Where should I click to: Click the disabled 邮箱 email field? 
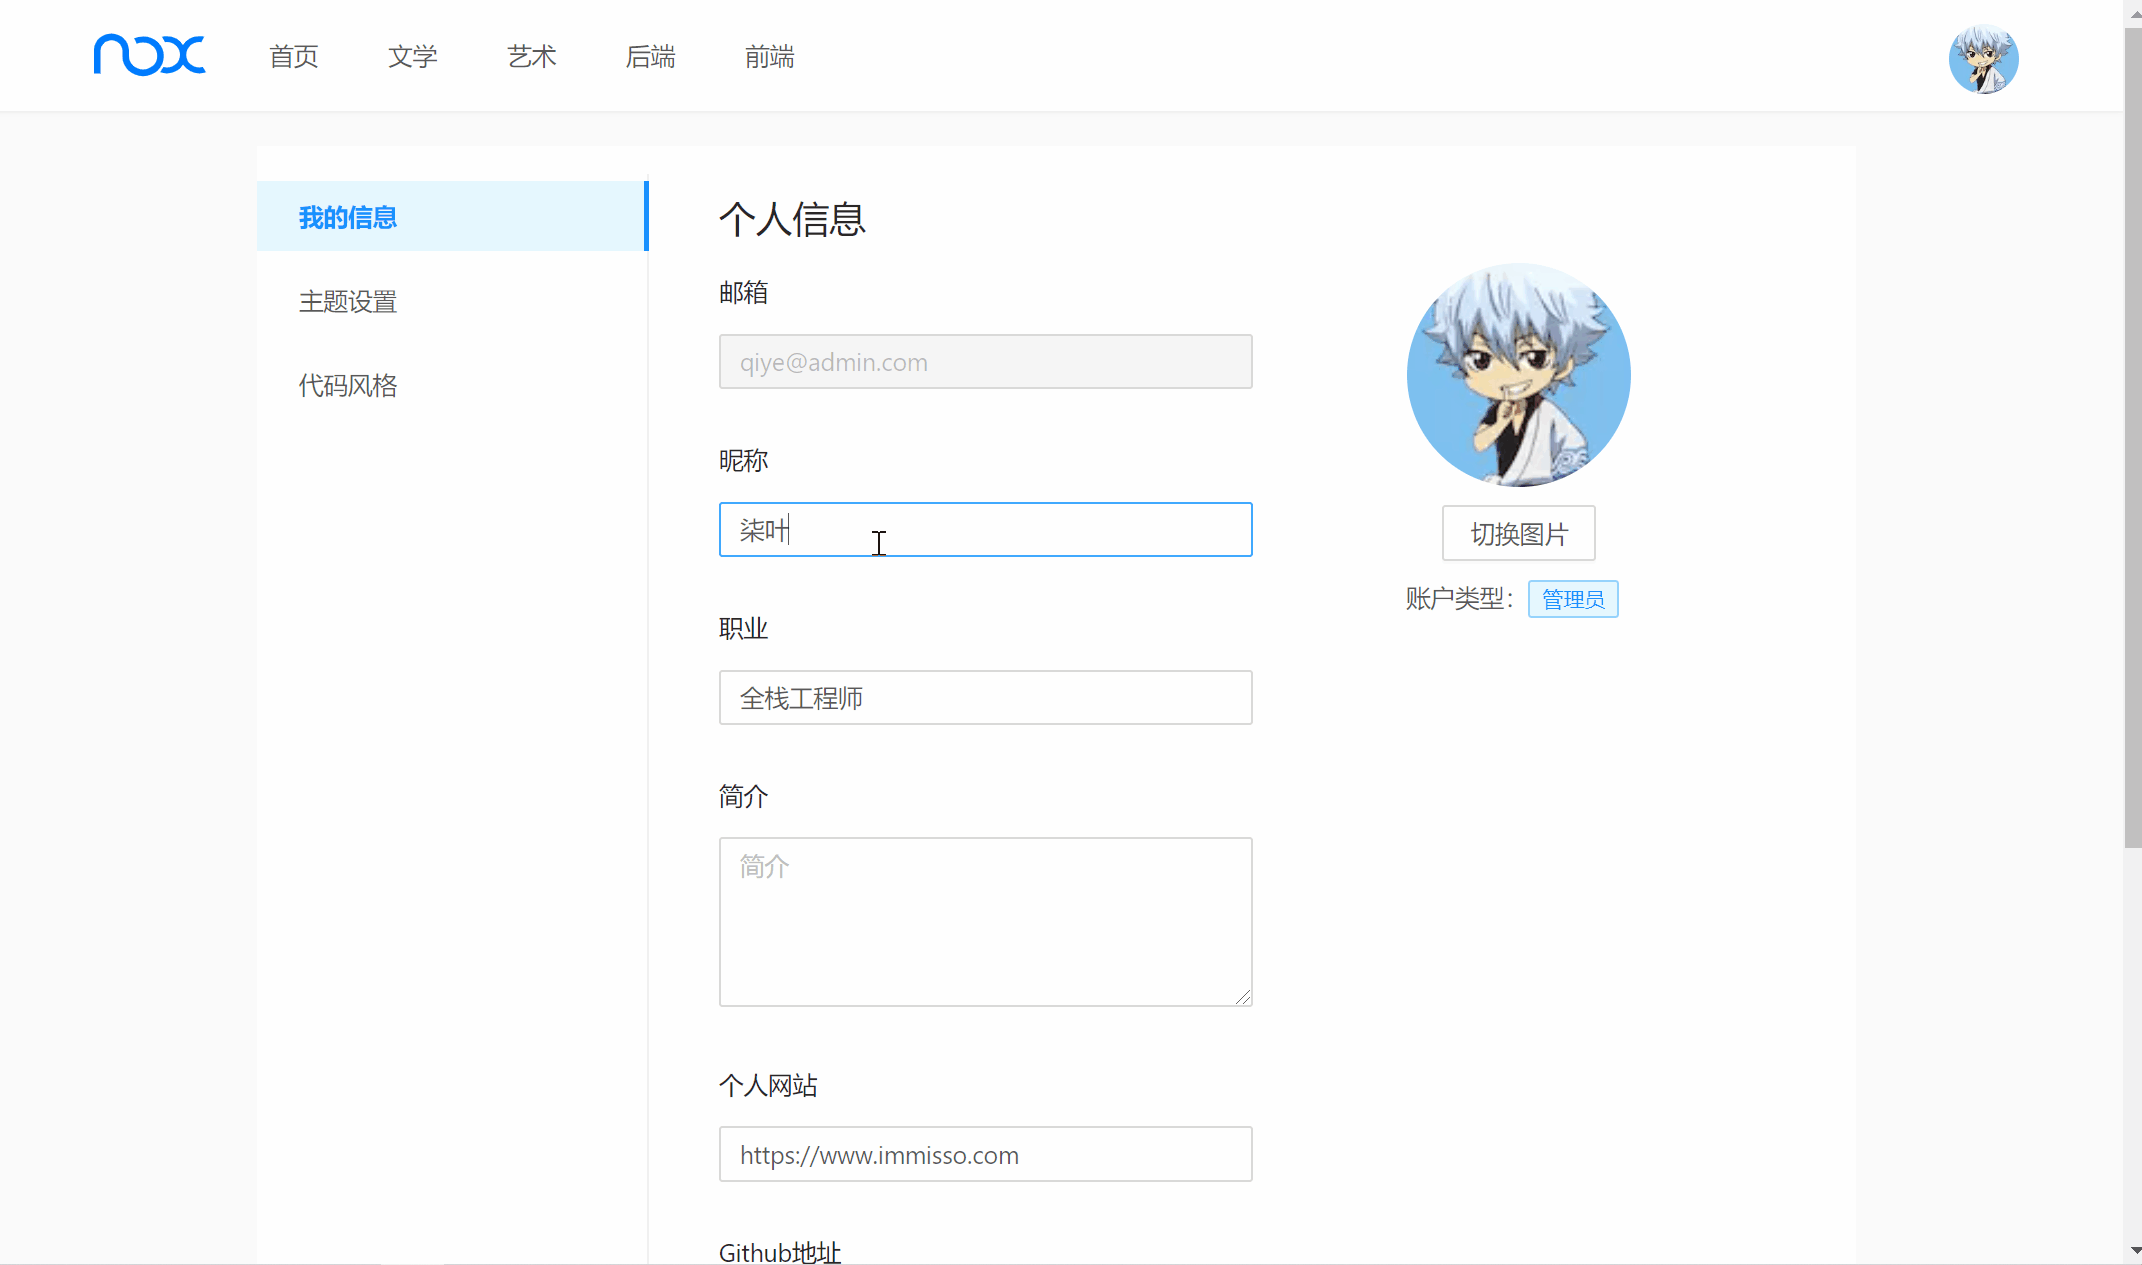click(985, 362)
